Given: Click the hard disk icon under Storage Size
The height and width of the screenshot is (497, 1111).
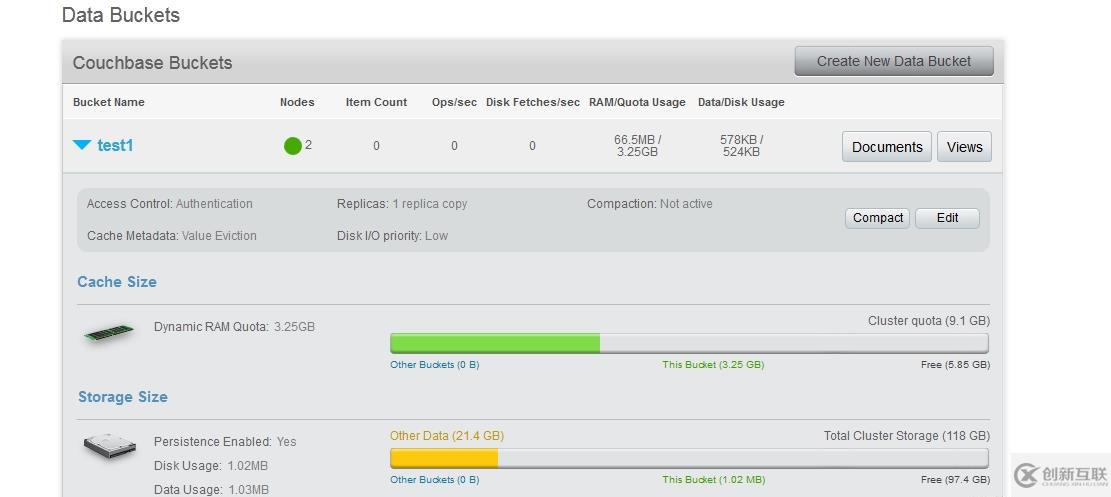Looking at the screenshot, I should [x=110, y=446].
